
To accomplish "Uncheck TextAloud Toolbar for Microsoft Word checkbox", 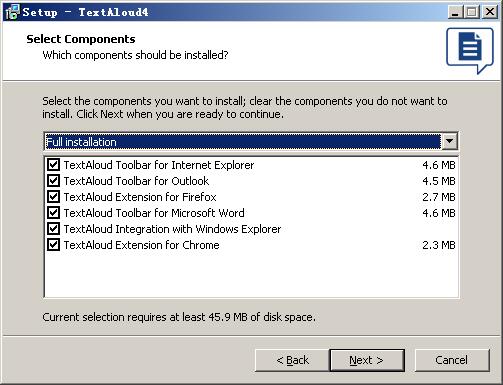I will (53, 213).
